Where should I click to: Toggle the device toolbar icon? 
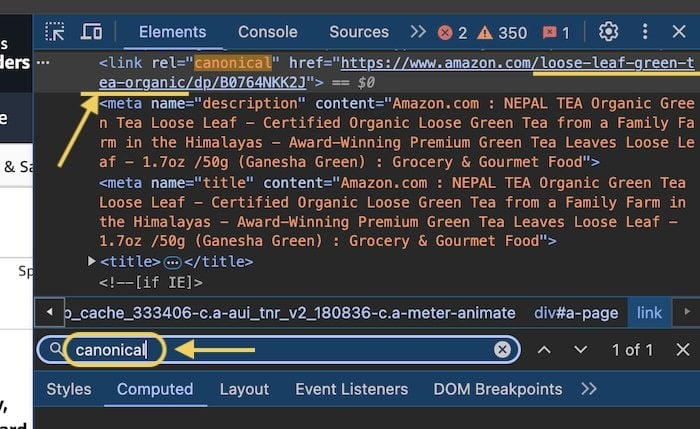[92, 32]
